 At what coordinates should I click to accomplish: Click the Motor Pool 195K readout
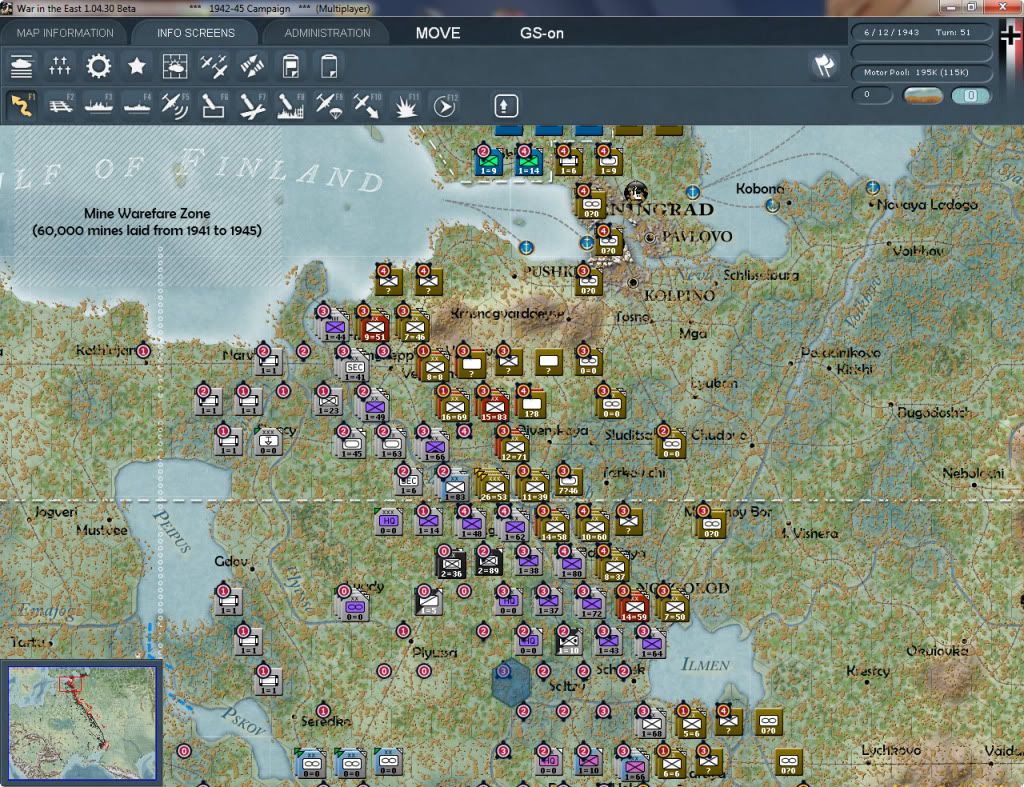(921, 72)
